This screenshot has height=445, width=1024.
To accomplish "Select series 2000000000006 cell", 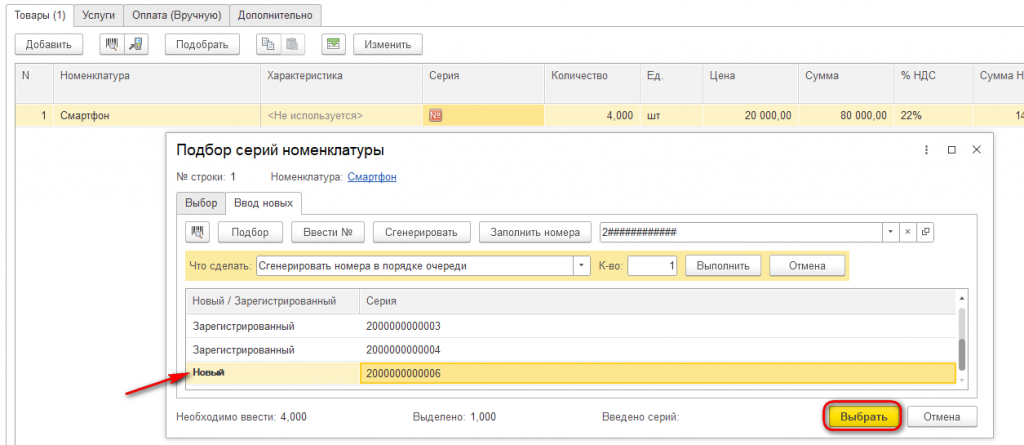I will pyautogui.click(x=657, y=373).
